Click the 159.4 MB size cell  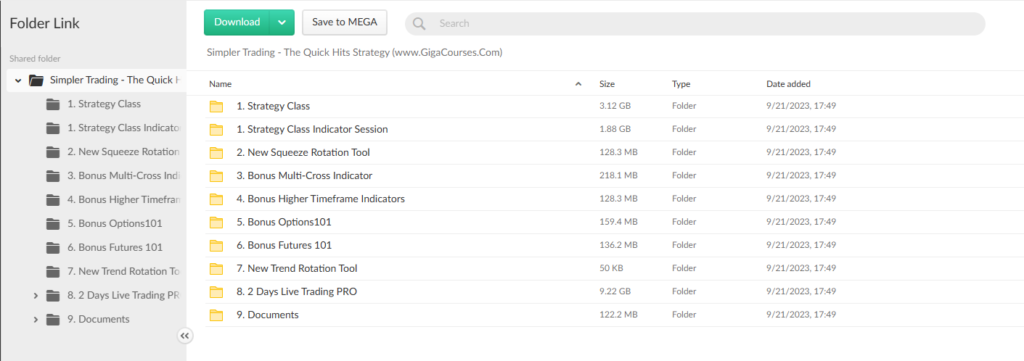click(x=618, y=222)
